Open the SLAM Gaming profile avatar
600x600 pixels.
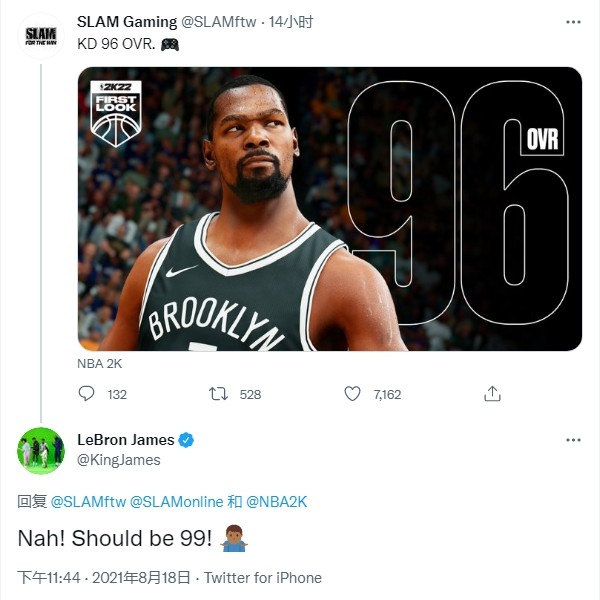(40, 35)
